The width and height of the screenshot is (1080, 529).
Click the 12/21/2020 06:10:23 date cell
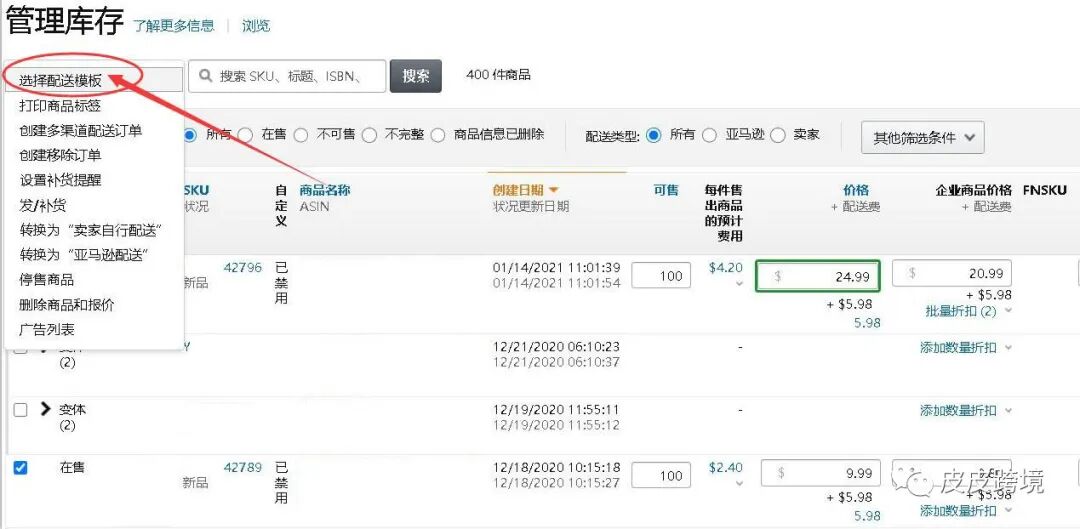point(556,346)
